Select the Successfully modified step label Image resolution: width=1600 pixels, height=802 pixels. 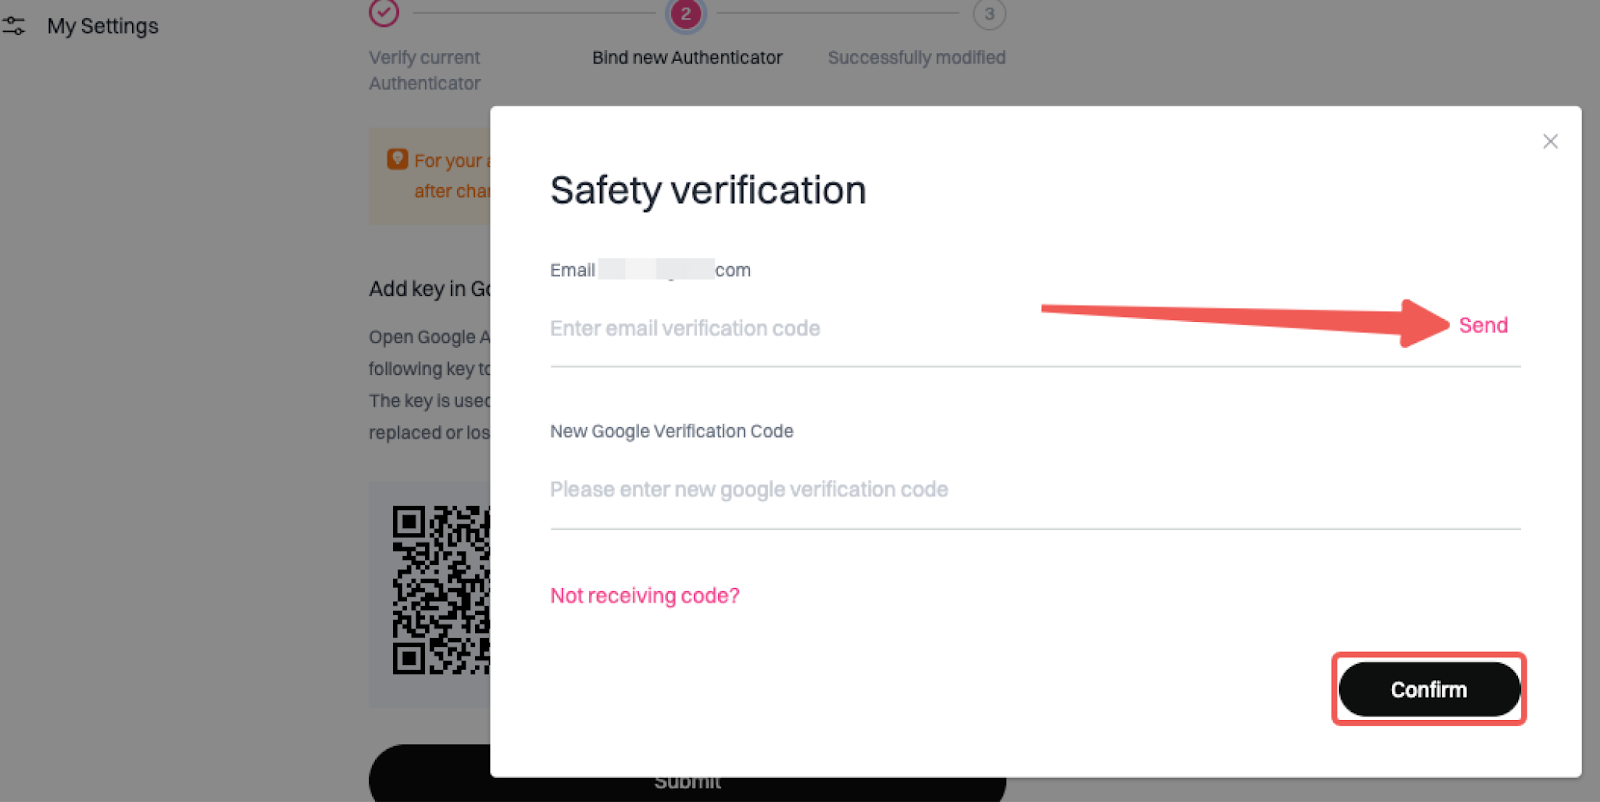tap(916, 58)
